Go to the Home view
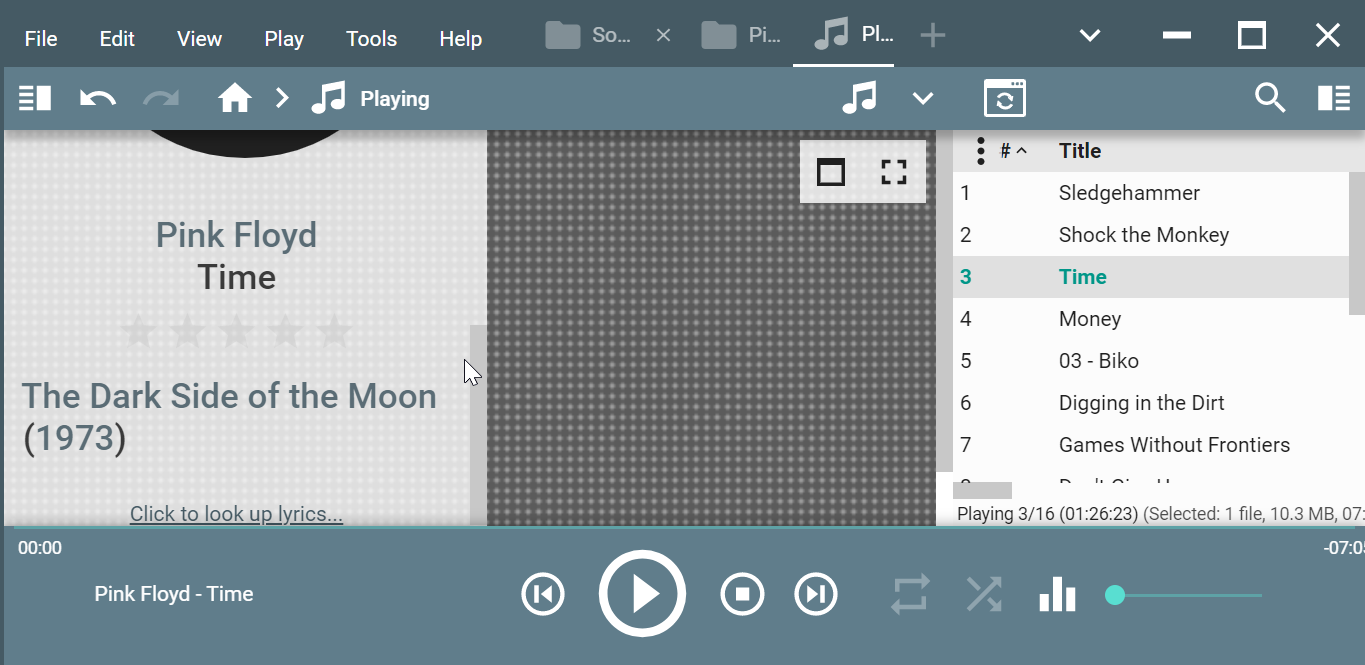Viewport: 1365px width, 665px height. pyautogui.click(x=235, y=99)
